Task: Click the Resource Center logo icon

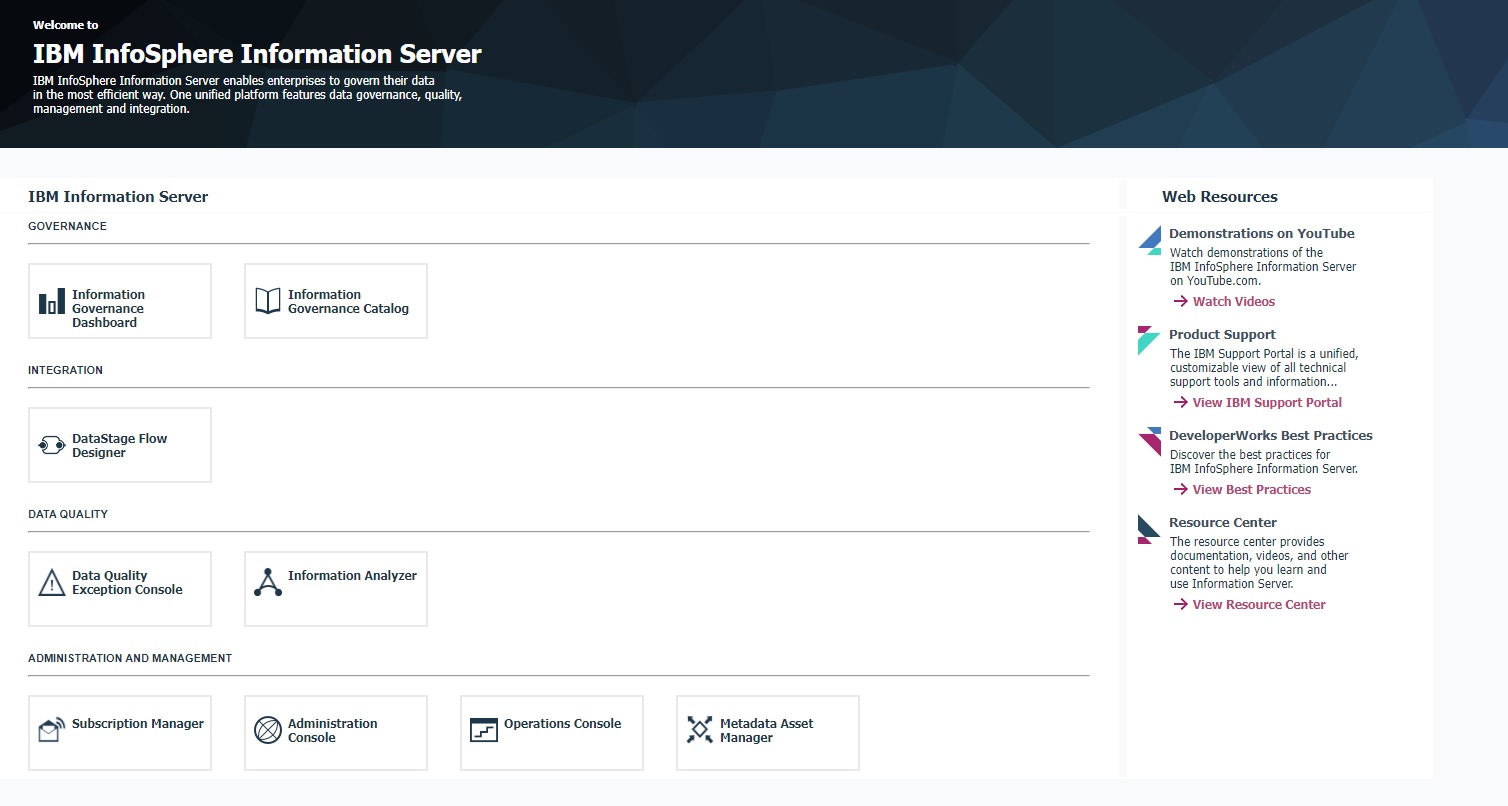Action: pyautogui.click(x=1149, y=529)
